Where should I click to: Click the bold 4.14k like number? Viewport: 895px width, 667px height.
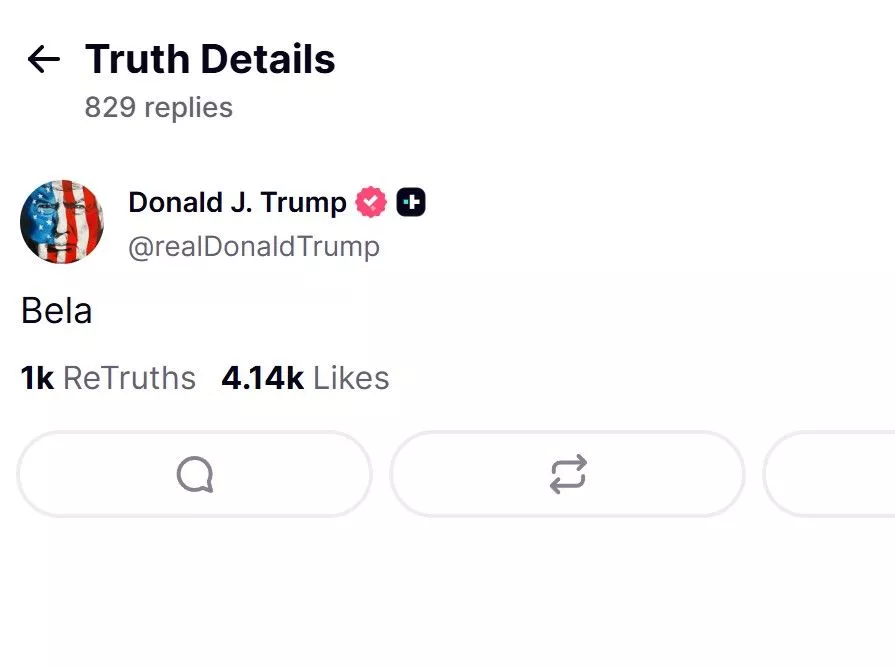(x=262, y=378)
